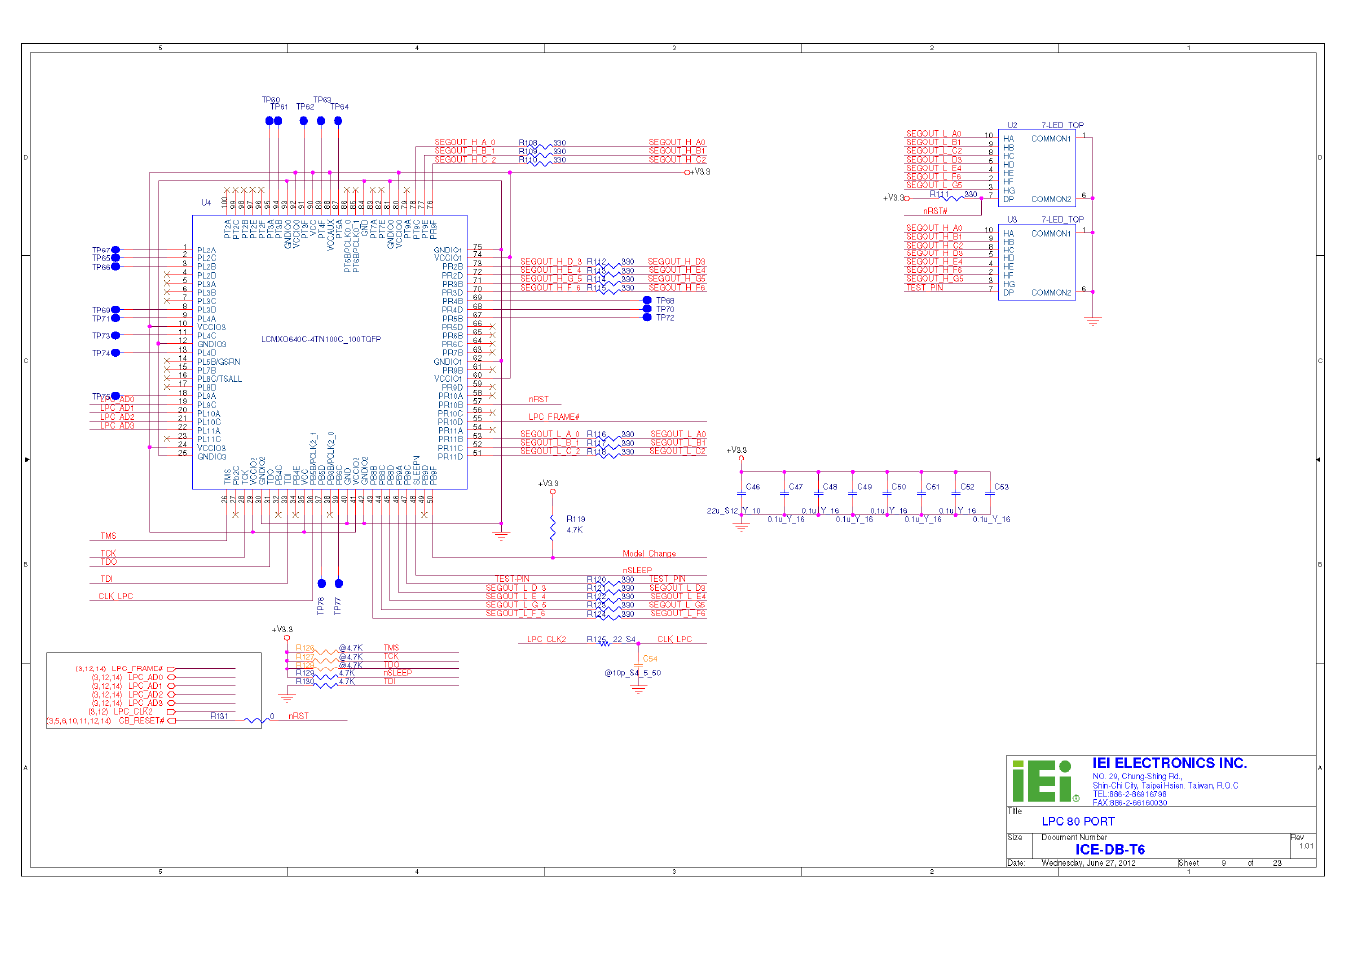
Task: Click the TP77 test point dot
Action: tap(339, 583)
